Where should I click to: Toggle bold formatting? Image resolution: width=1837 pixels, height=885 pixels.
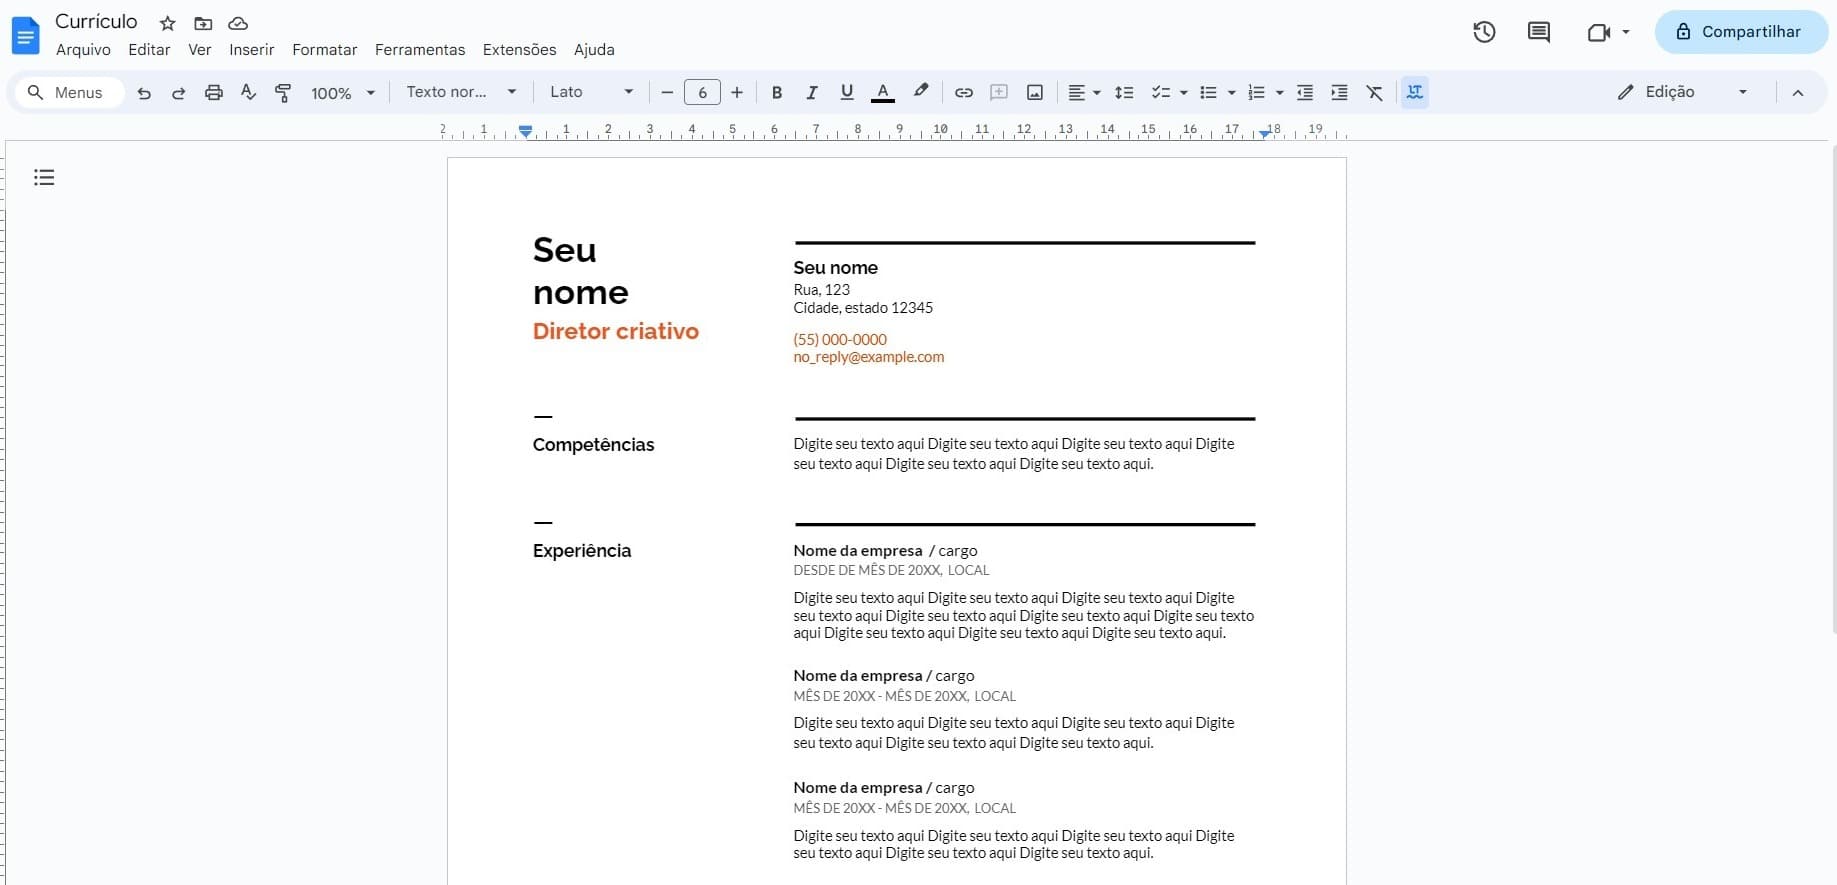pyautogui.click(x=776, y=93)
